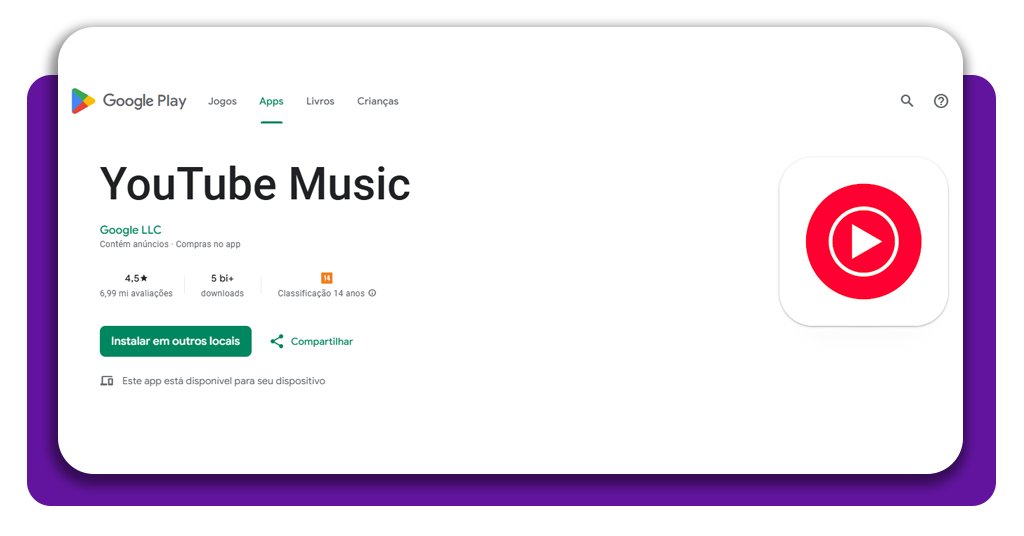Open the Google LLC developer link
The height and width of the screenshot is (536, 1024).
coord(130,230)
